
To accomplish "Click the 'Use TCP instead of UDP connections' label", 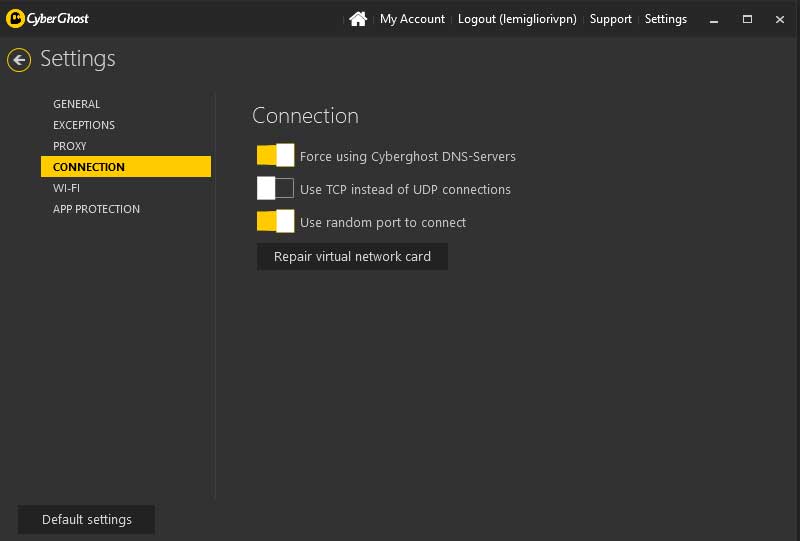I will pyautogui.click(x=405, y=189).
